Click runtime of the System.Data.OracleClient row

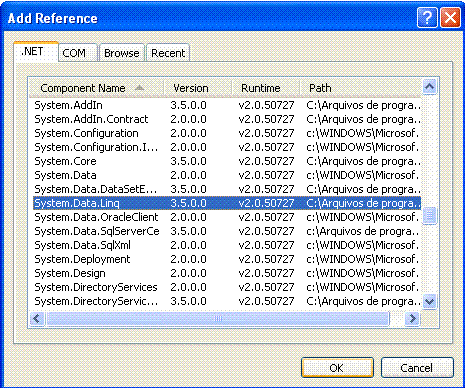click(x=266, y=217)
